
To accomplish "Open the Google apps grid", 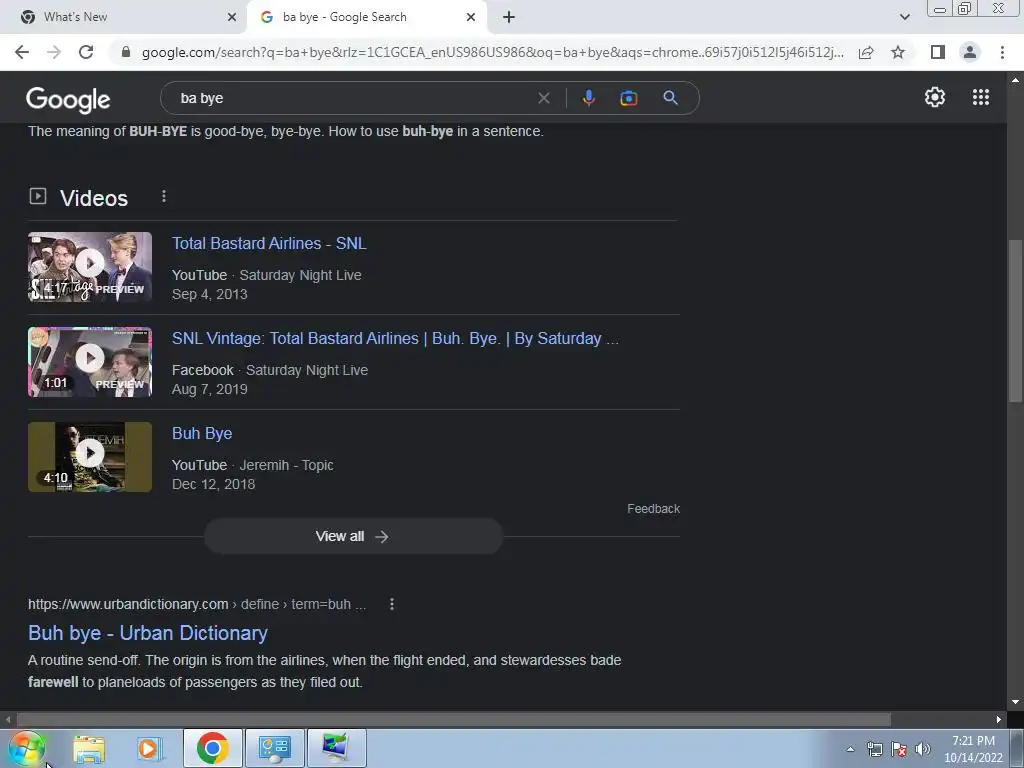I will (x=981, y=97).
